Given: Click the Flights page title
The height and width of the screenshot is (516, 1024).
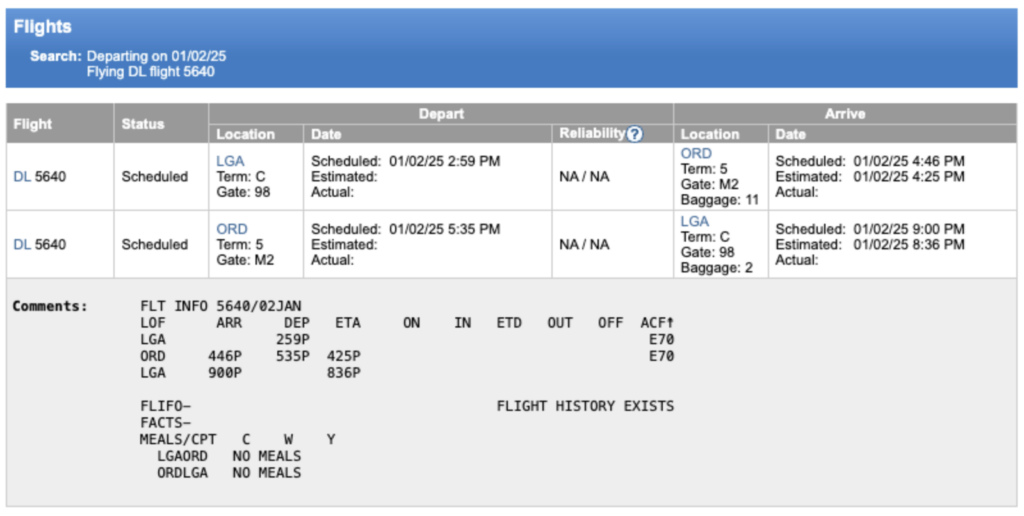Looking at the screenshot, I should click(42, 27).
